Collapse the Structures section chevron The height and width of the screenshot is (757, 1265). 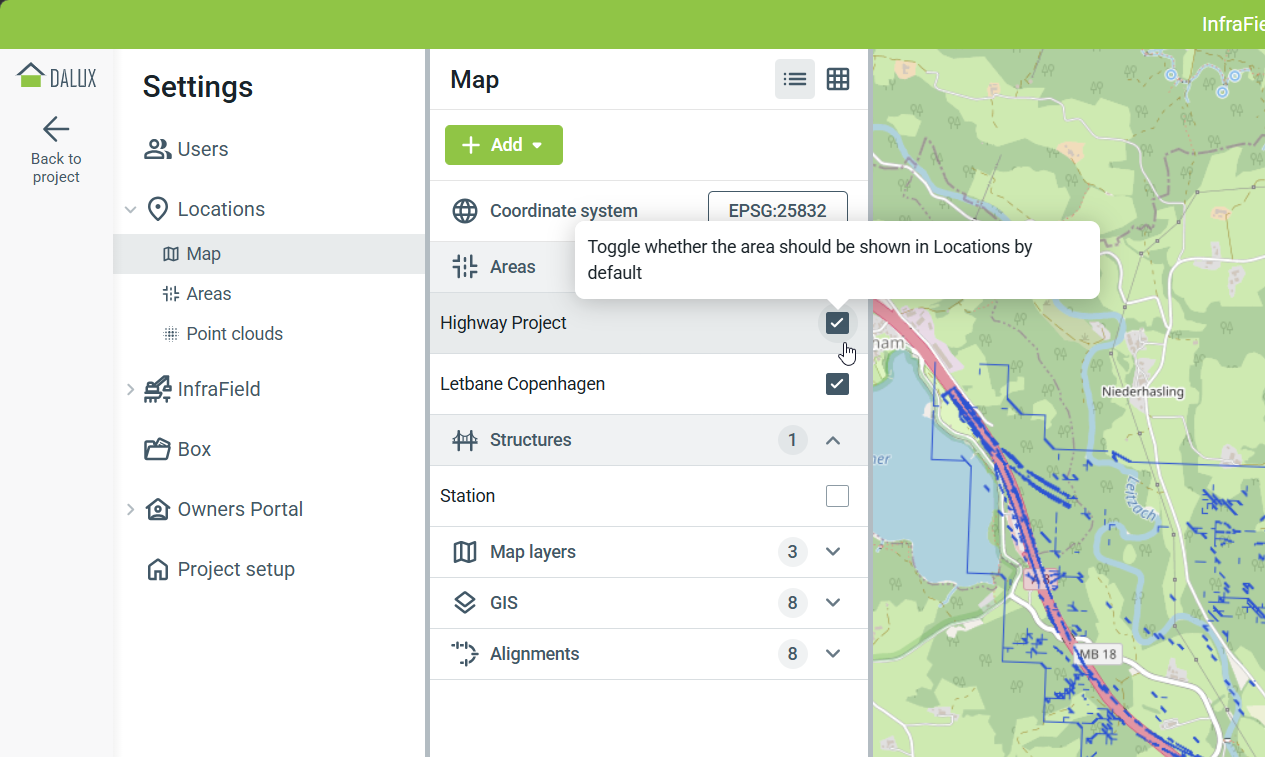coord(833,440)
